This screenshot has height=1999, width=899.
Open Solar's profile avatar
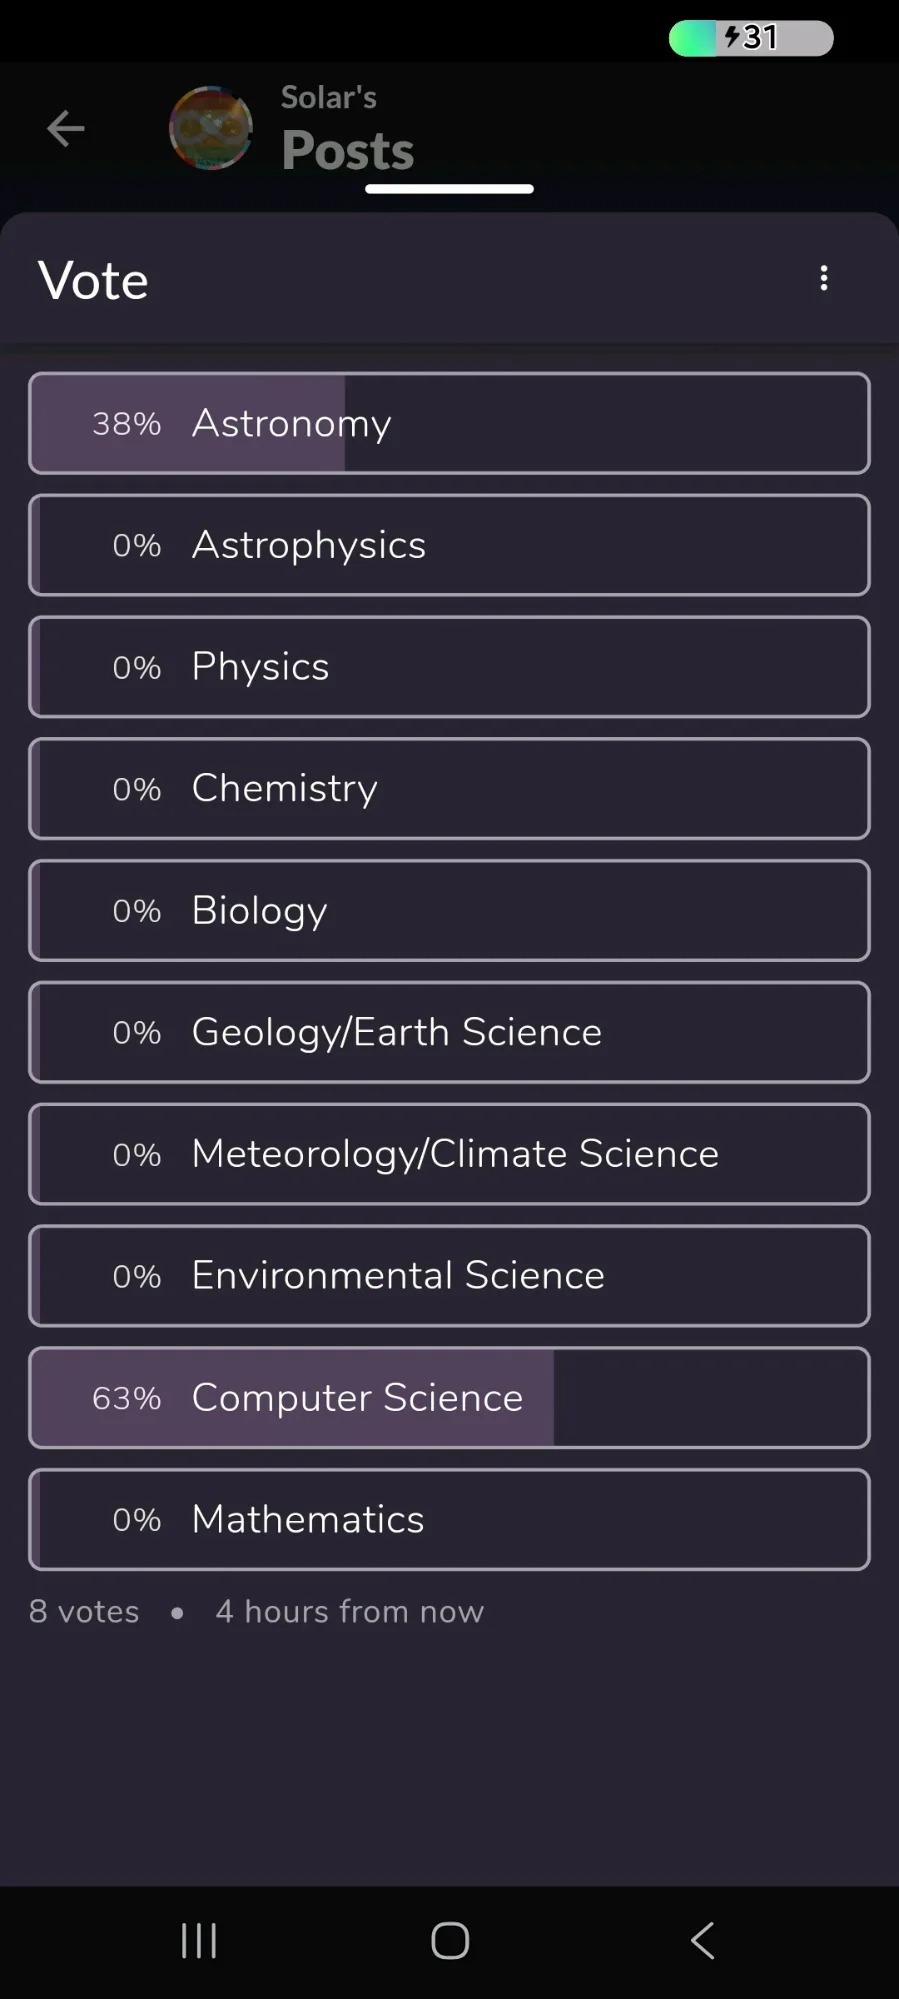[210, 129]
